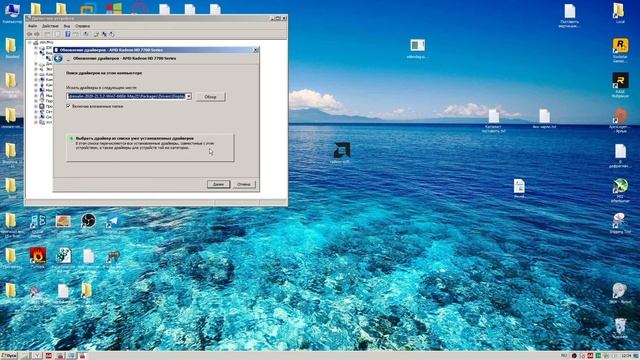Click the RU language indicator in tray

564,356
